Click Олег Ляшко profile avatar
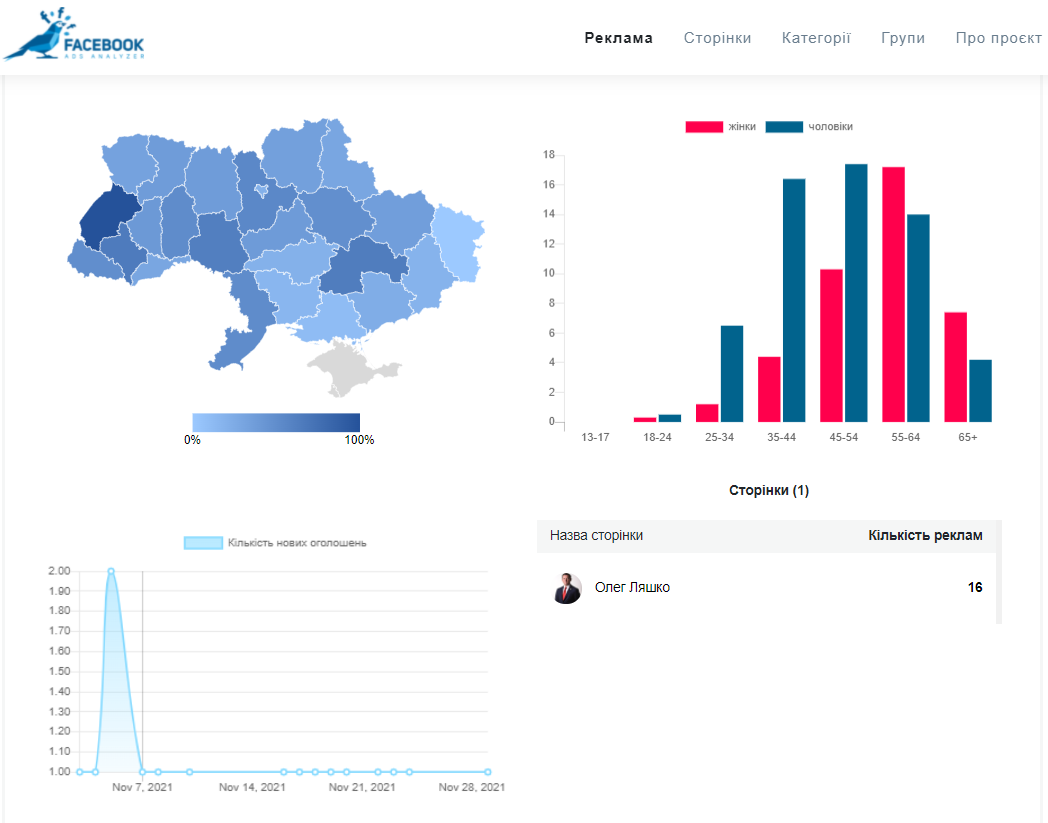1048x823 pixels. [567, 588]
